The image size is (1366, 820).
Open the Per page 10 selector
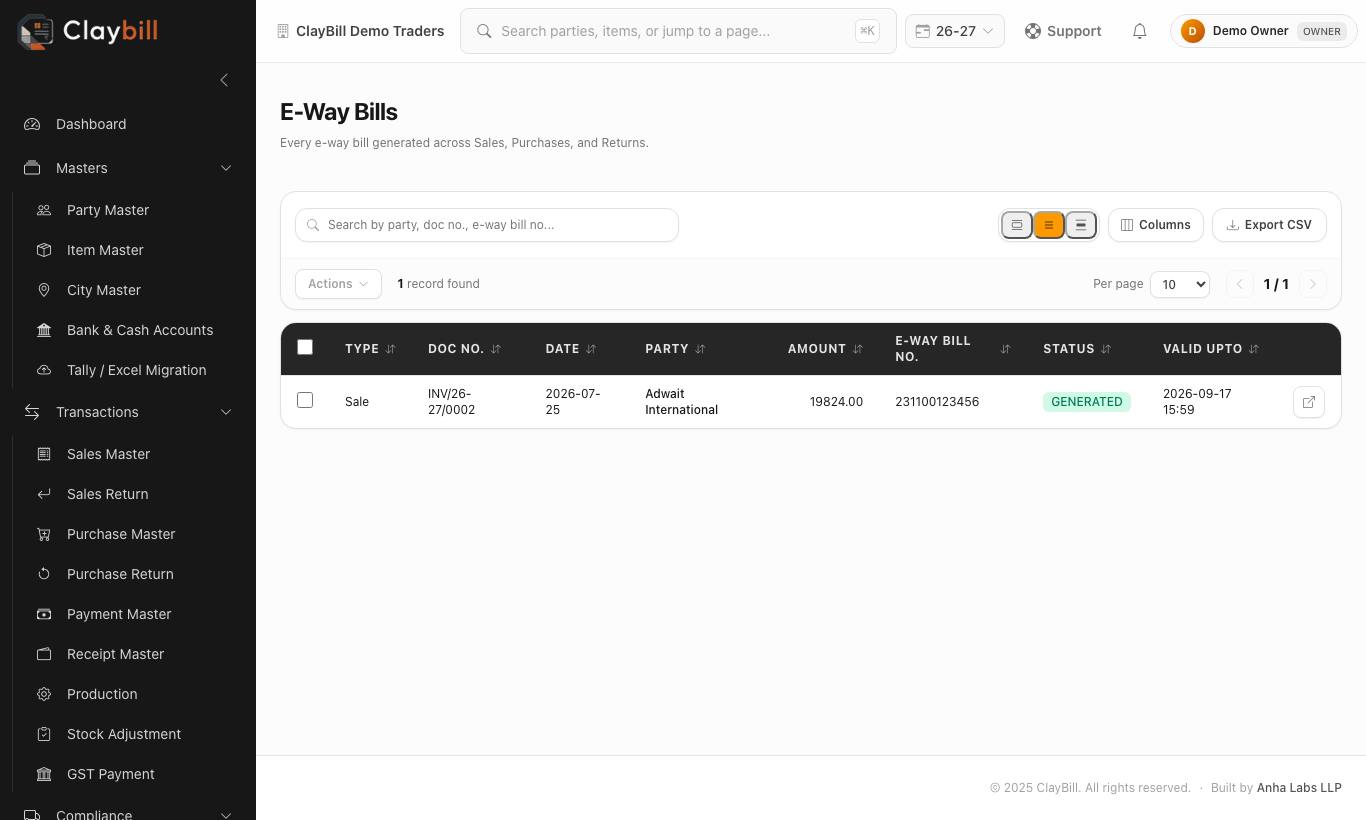1180,284
